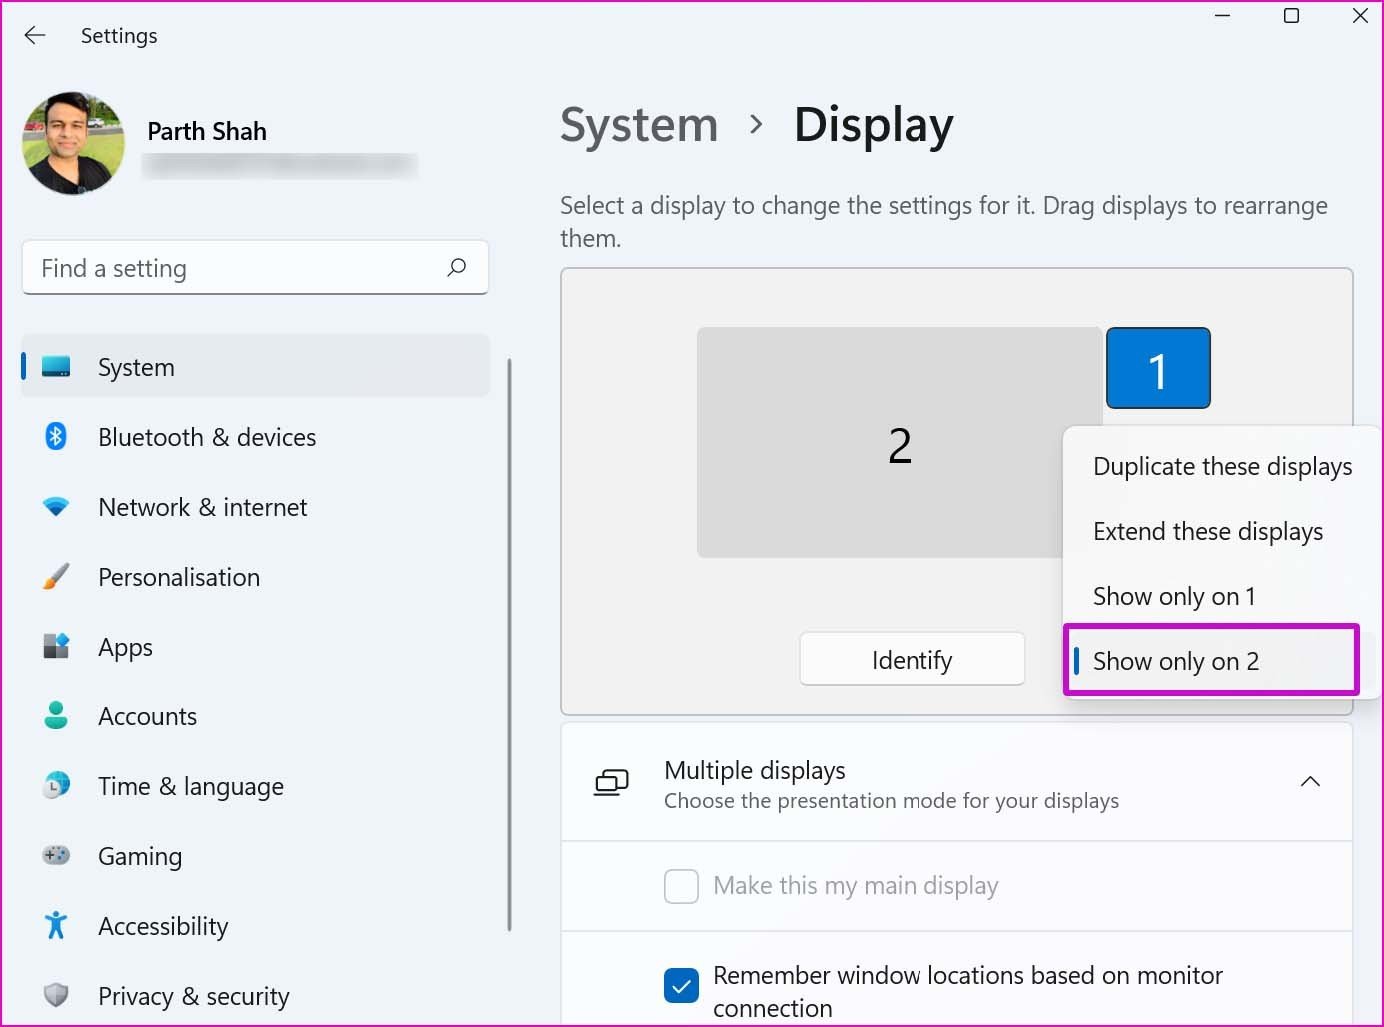Click the Gaming controller icon
This screenshot has width=1384, height=1027.
pos(56,855)
